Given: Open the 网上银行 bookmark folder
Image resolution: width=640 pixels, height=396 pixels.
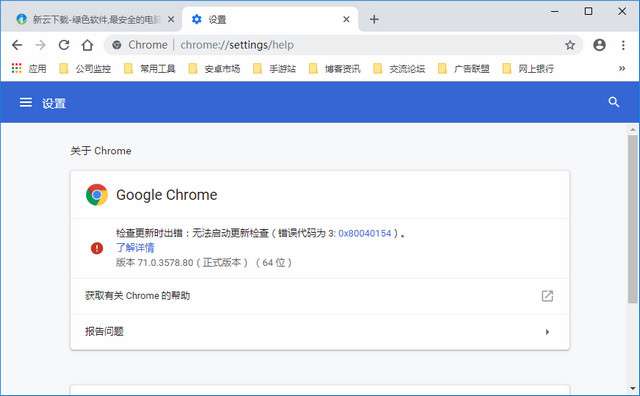Looking at the screenshot, I should click(x=528, y=68).
